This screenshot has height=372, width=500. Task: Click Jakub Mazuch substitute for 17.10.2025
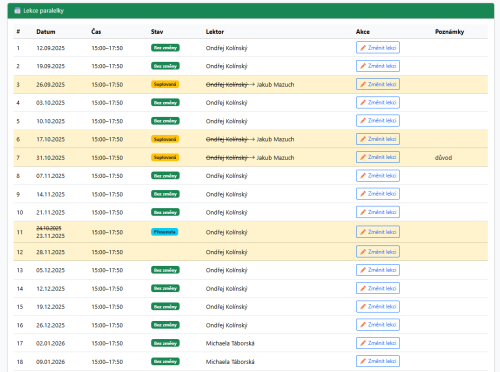[x=275, y=139]
